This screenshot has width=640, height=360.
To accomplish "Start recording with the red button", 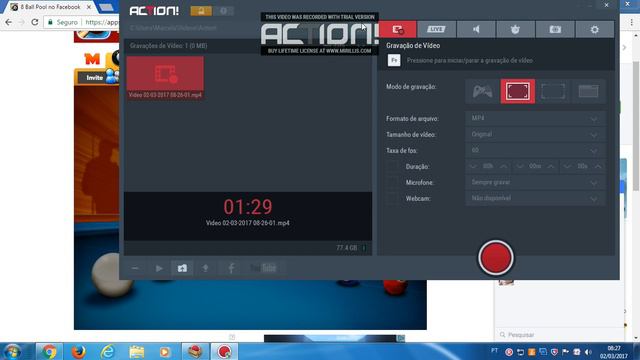I will [496, 258].
